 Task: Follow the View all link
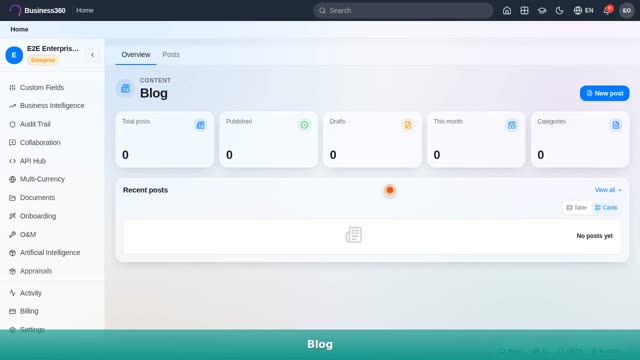coord(608,190)
